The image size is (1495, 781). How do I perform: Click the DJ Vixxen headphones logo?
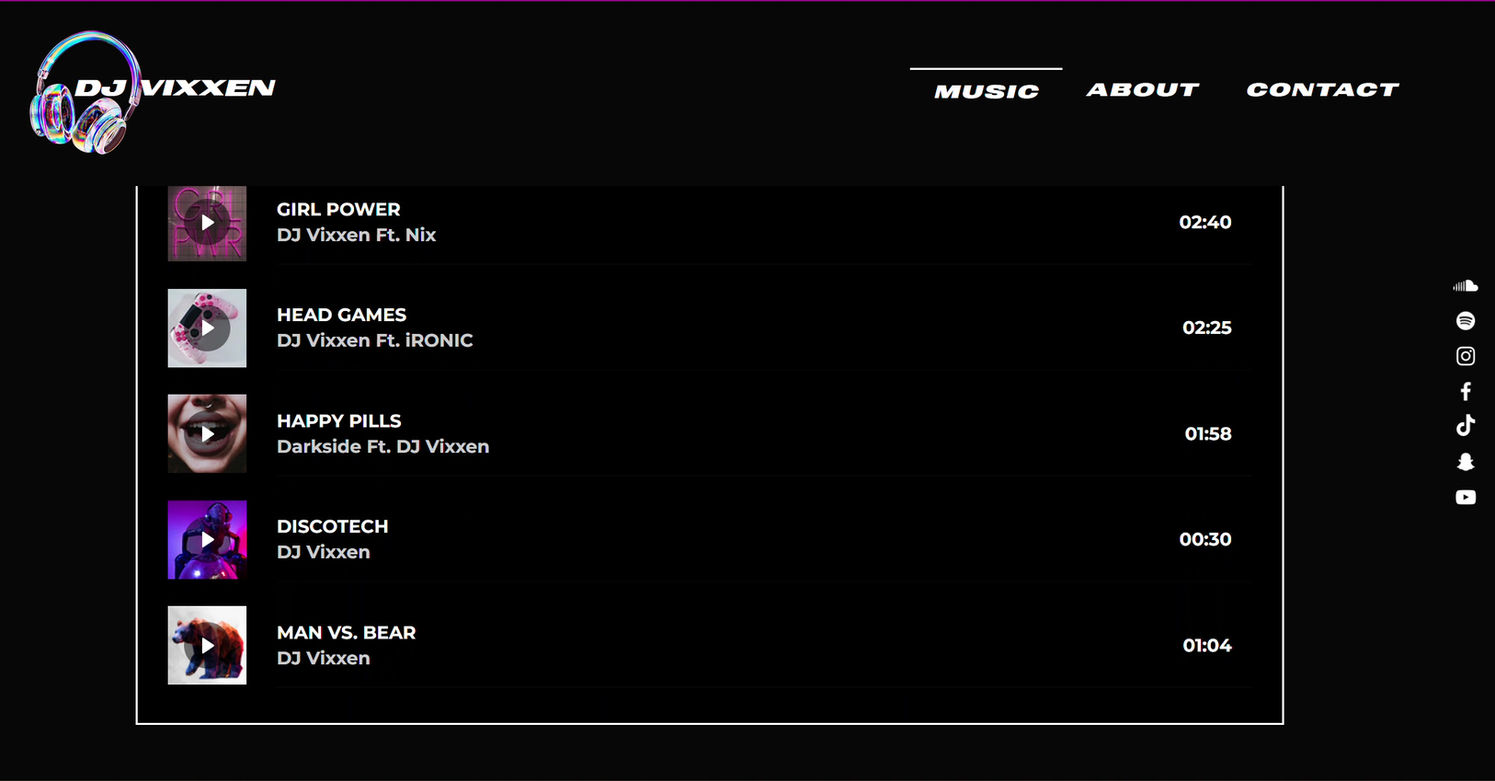[85, 93]
